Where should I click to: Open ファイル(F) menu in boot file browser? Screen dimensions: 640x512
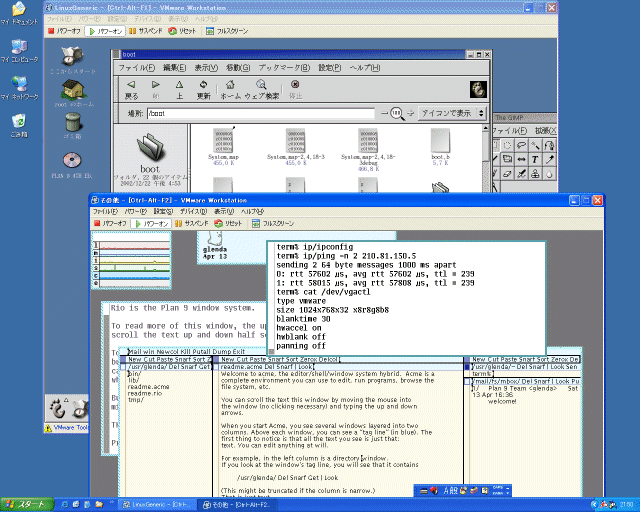tap(136, 68)
